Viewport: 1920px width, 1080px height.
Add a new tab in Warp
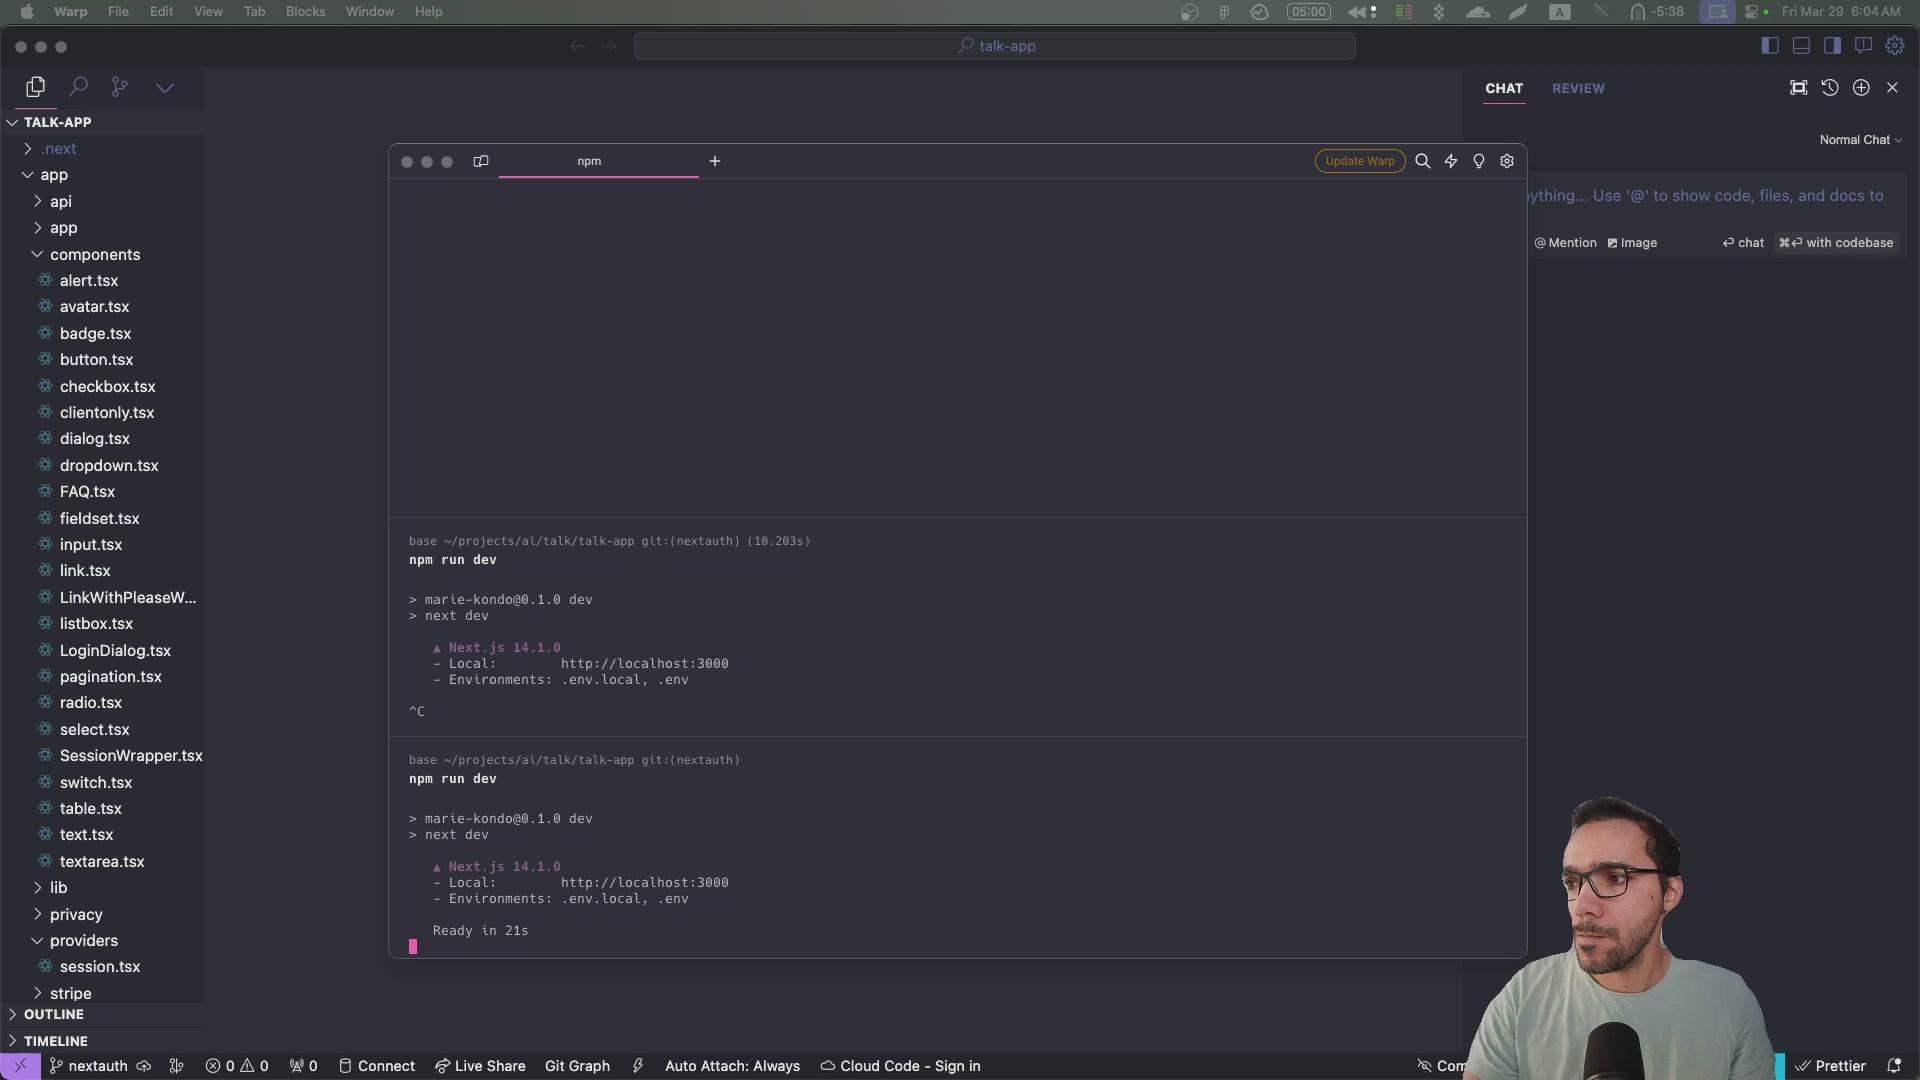pos(715,161)
